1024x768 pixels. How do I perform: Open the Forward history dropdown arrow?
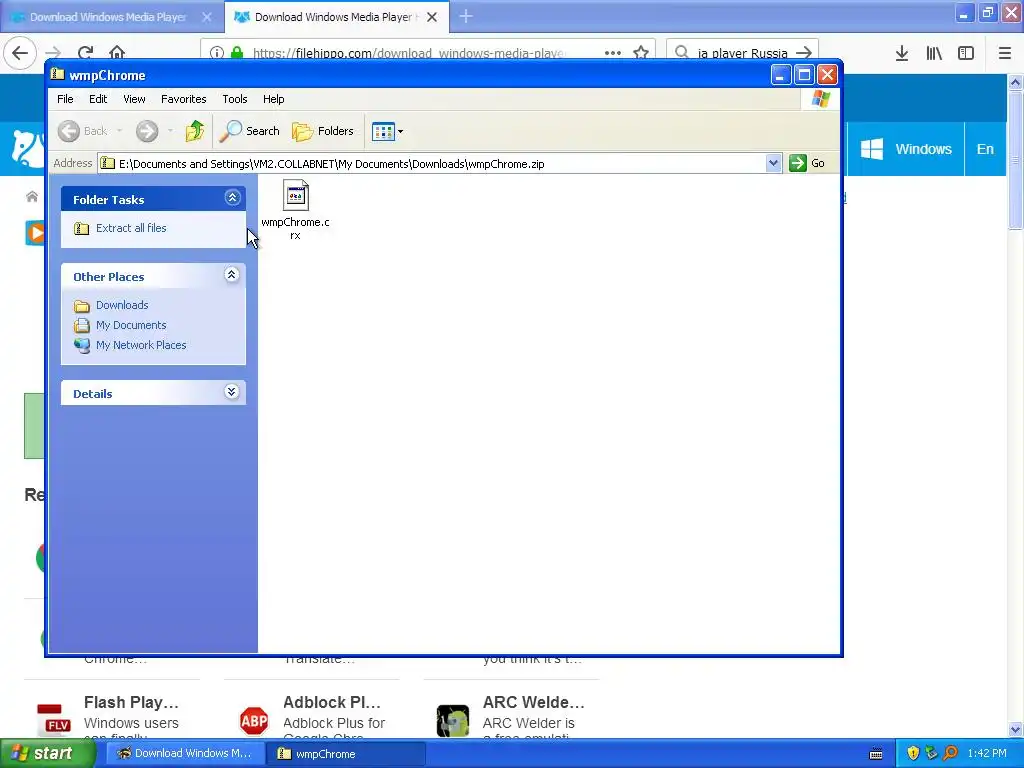click(170, 131)
